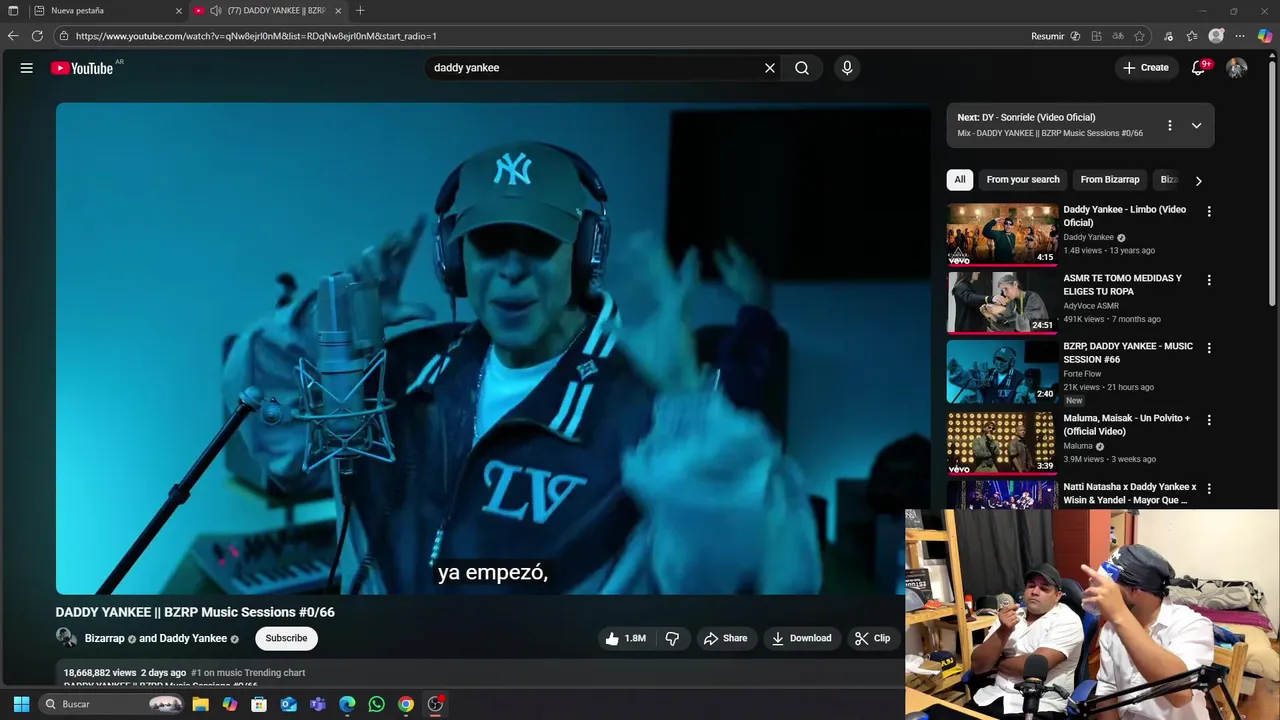Share the video
1280x720 pixels.
726,638
